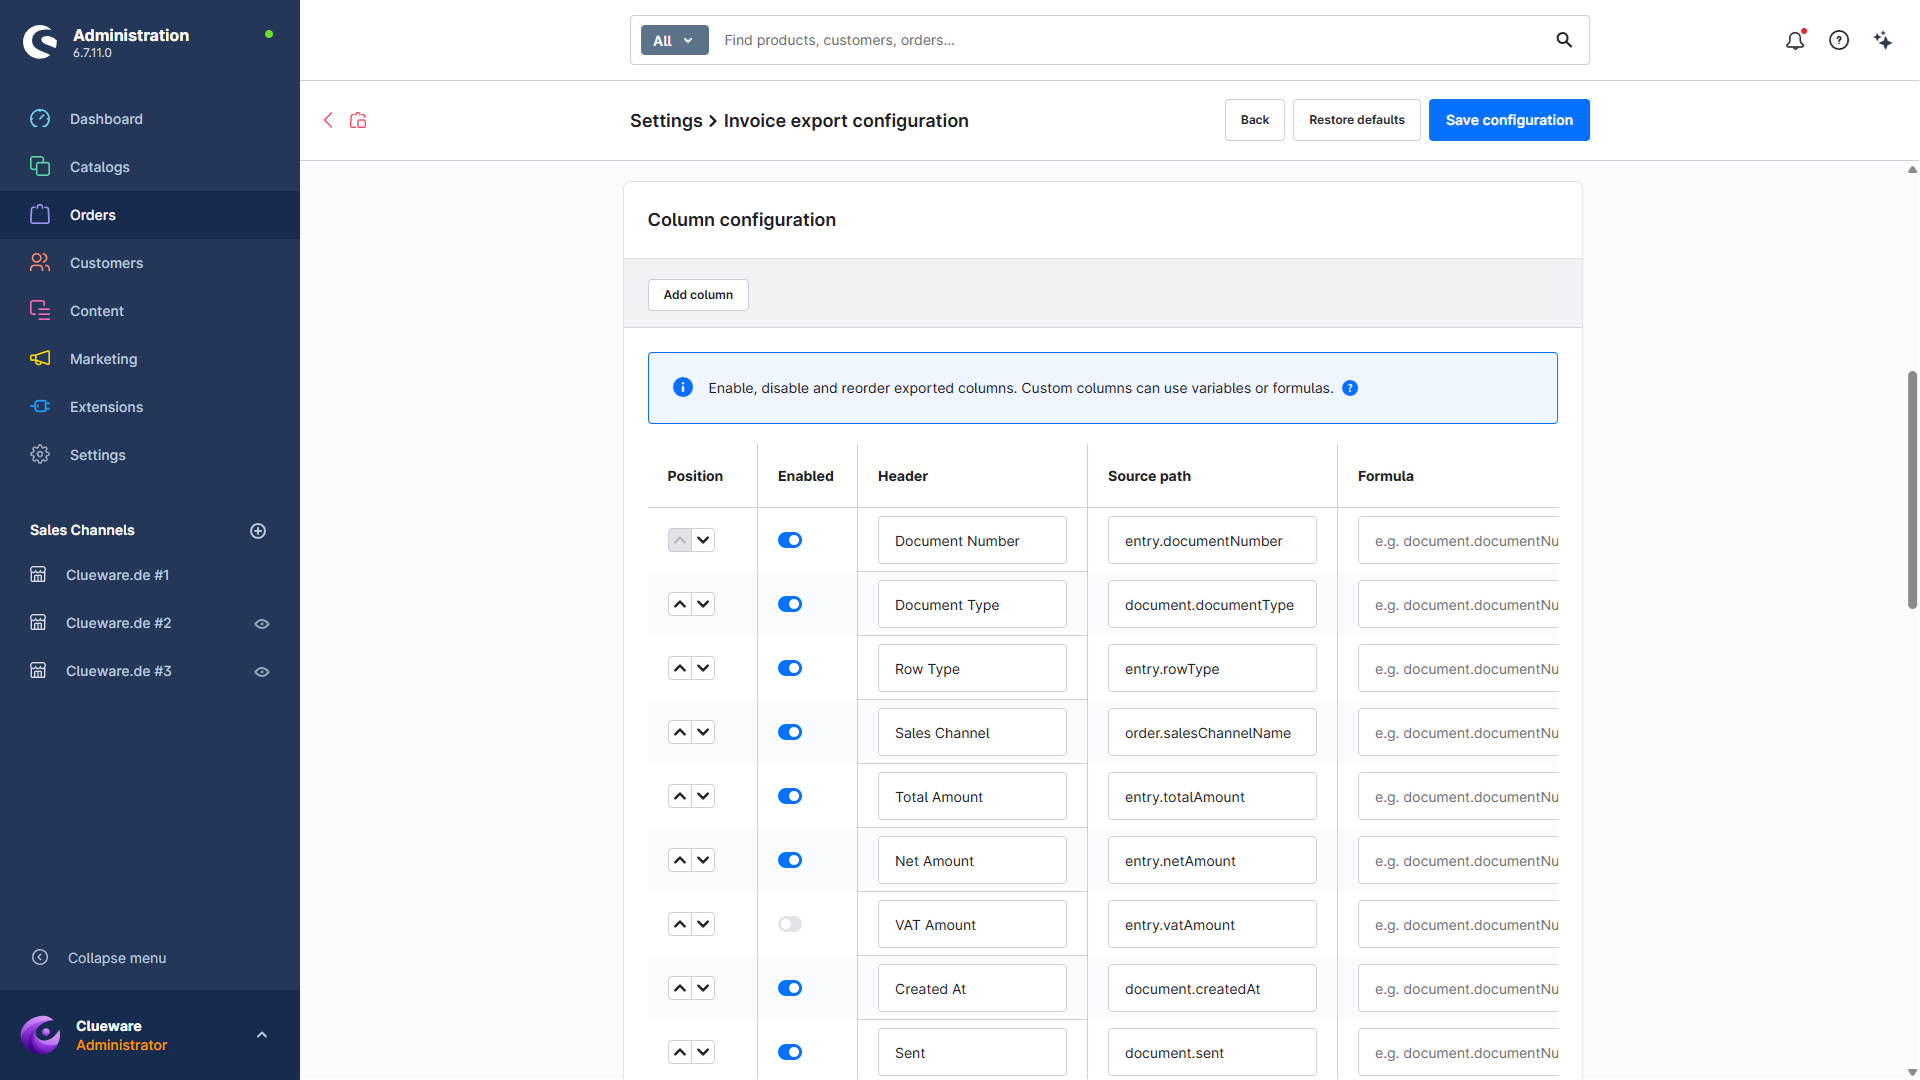The width and height of the screenshot is (1920, 1080).
Task: Move VAT Amount row up
Action: click(x=680, y=924)
